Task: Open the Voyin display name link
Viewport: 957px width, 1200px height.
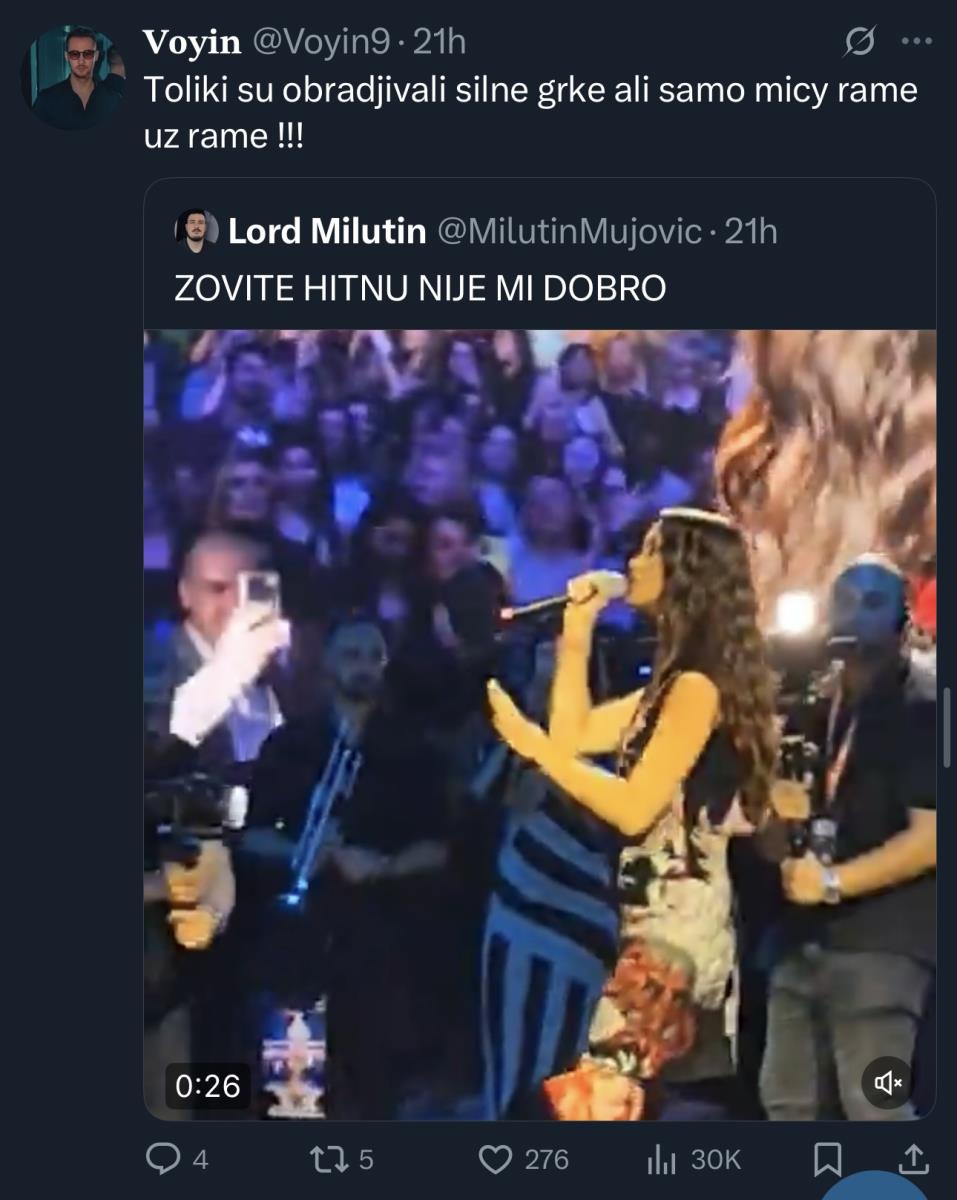Action: click(191, 42)
